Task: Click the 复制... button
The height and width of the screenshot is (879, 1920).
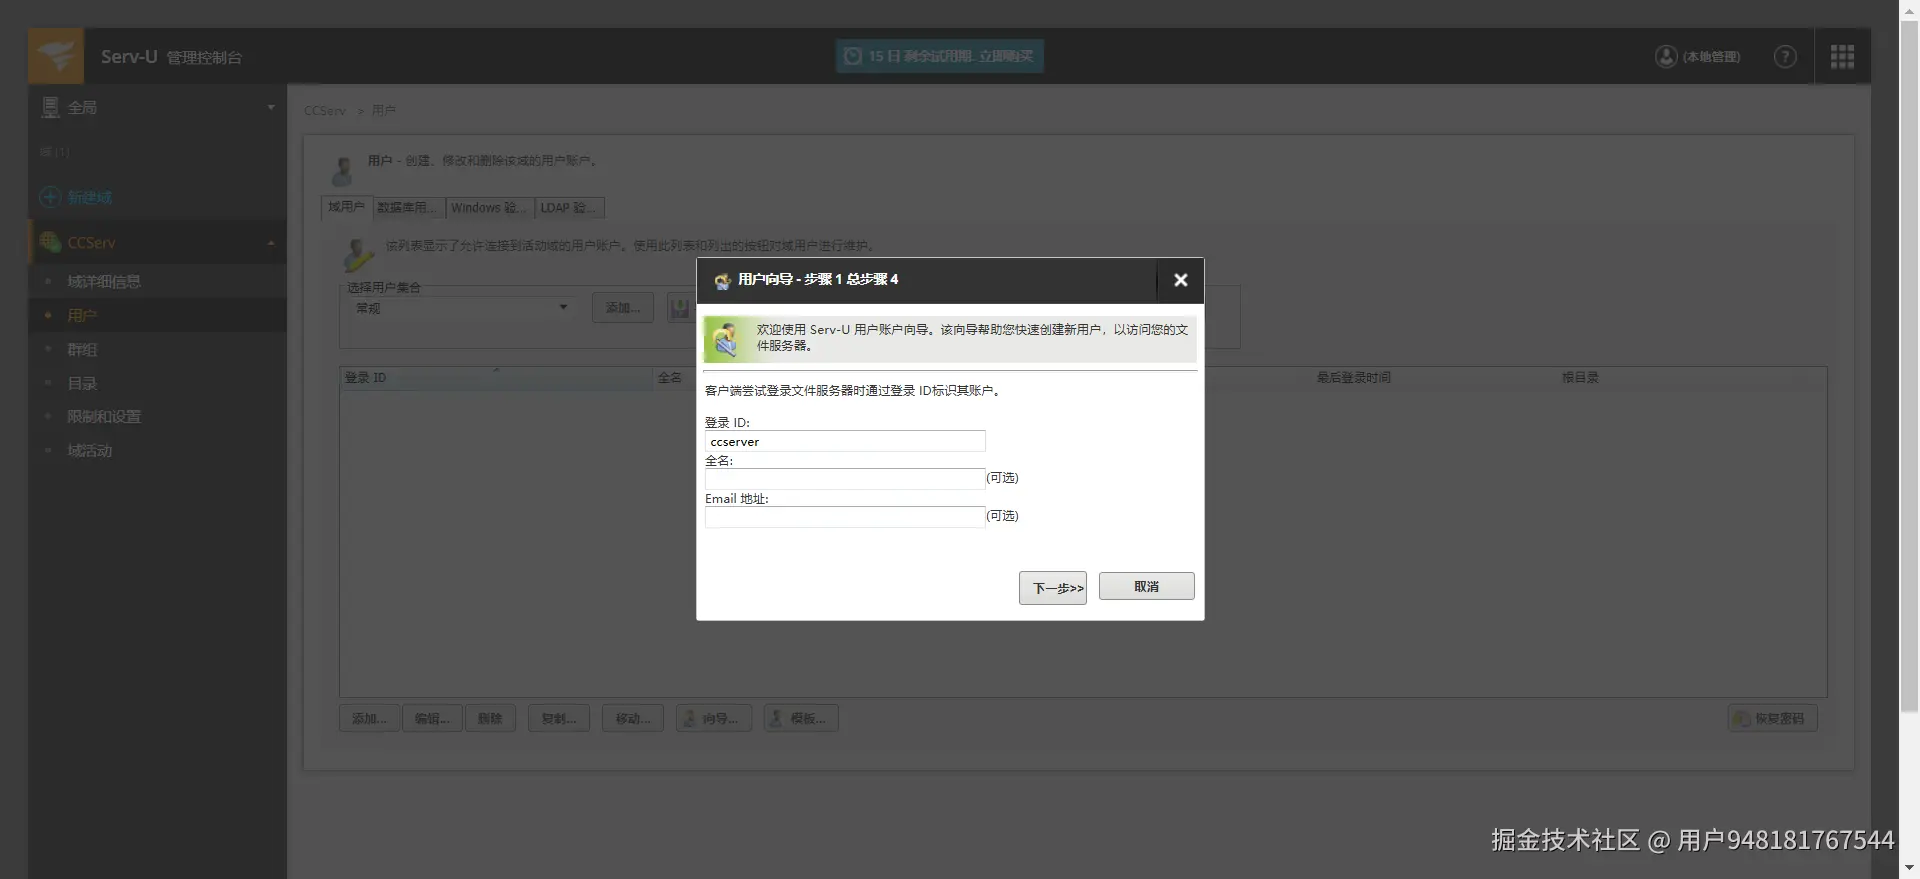Action: (x=559, y=719)
